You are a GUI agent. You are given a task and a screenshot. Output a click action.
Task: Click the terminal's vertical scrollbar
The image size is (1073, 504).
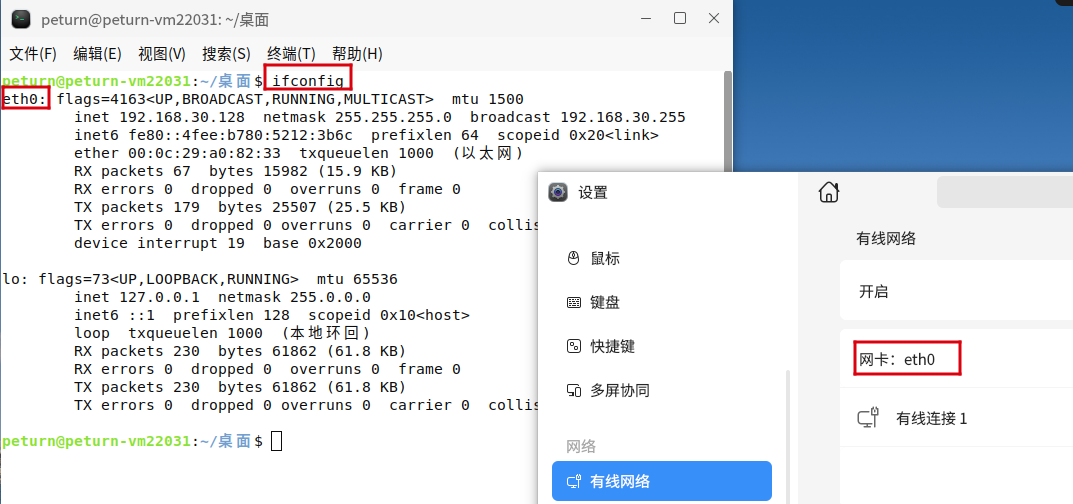727,120
